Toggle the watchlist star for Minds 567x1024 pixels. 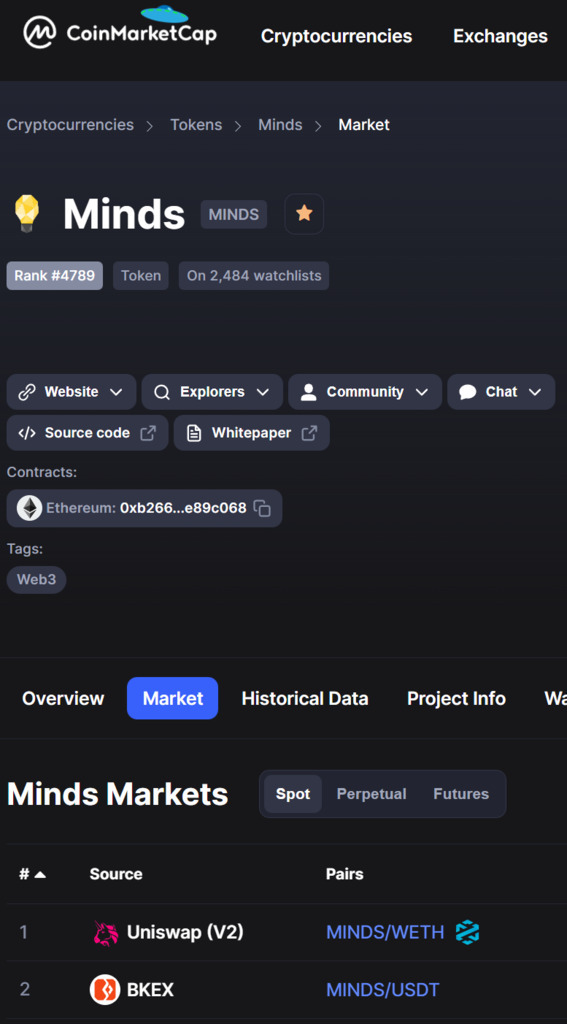click(304, 214)
